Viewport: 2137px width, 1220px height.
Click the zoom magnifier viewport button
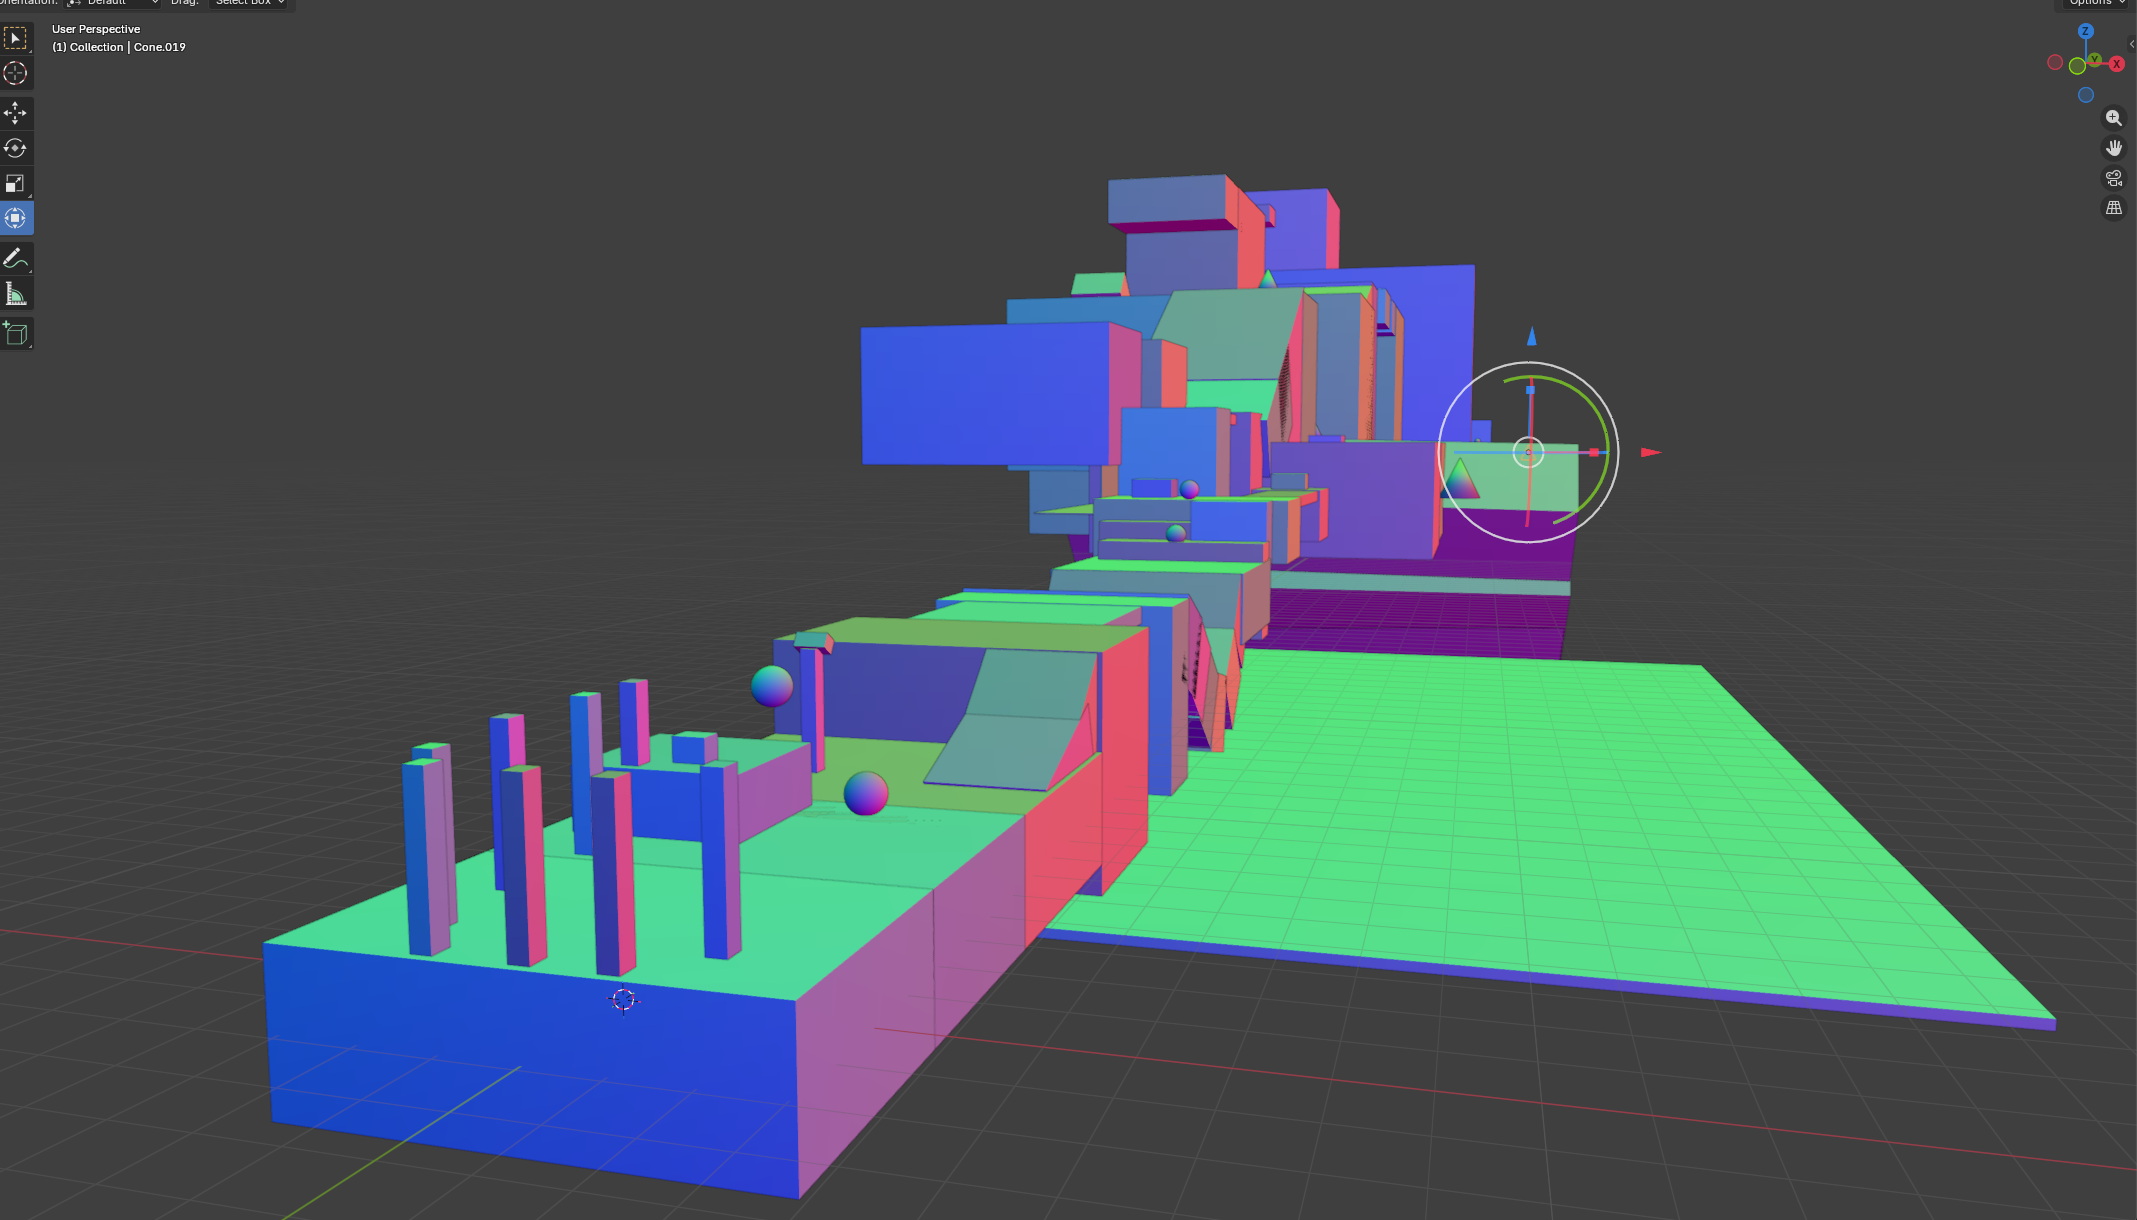click(2113, 118)
